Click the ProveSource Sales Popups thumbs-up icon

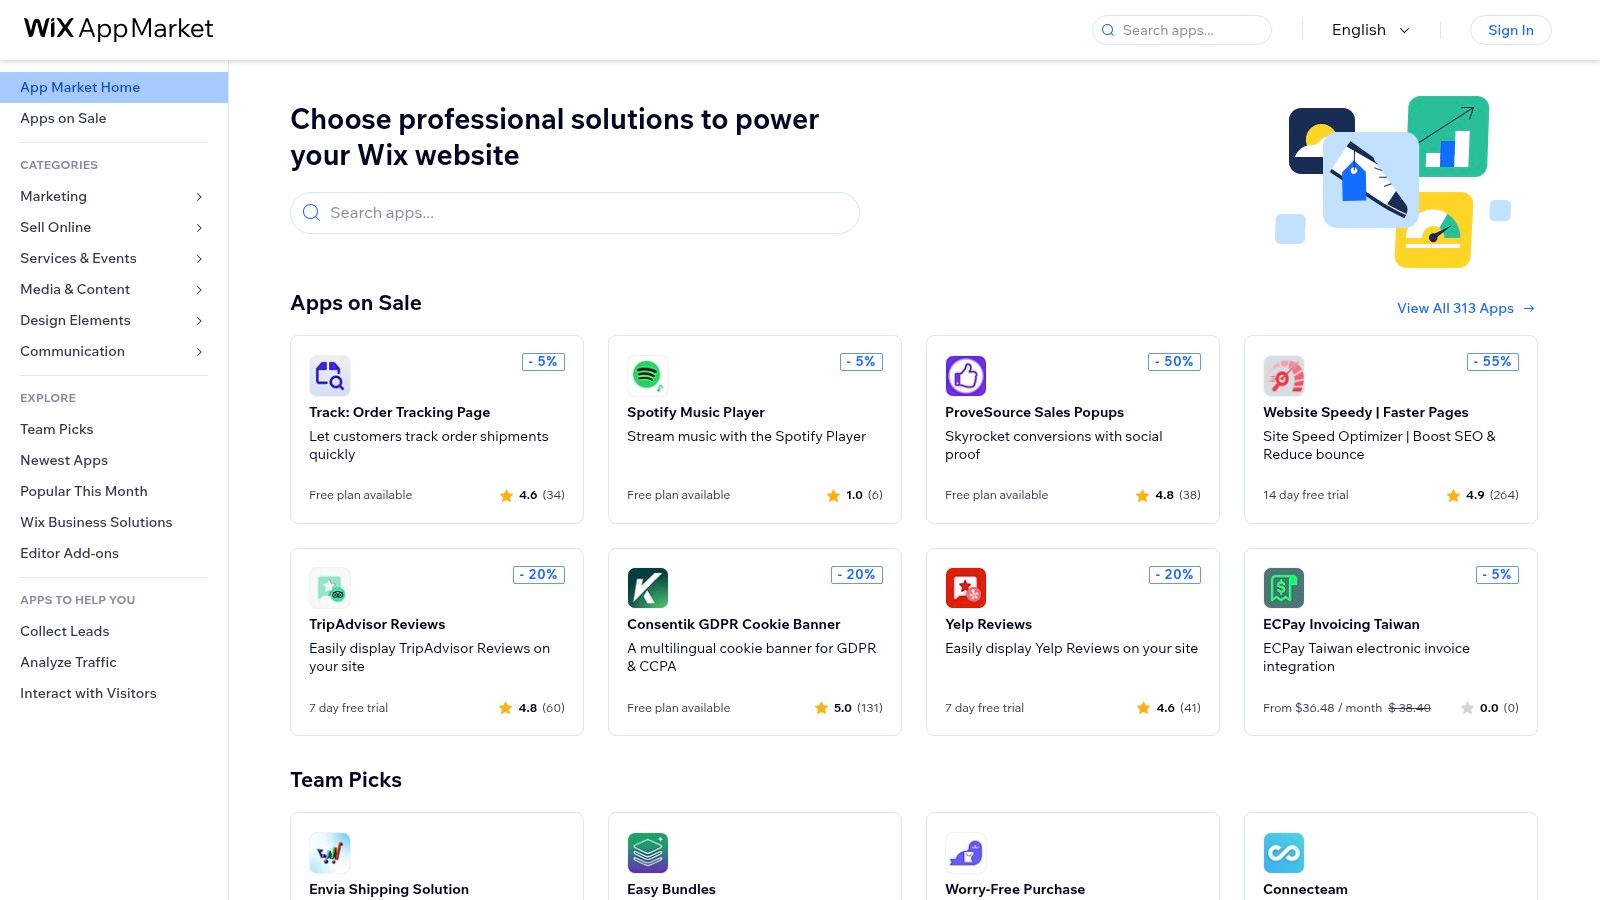coord(966,375)
